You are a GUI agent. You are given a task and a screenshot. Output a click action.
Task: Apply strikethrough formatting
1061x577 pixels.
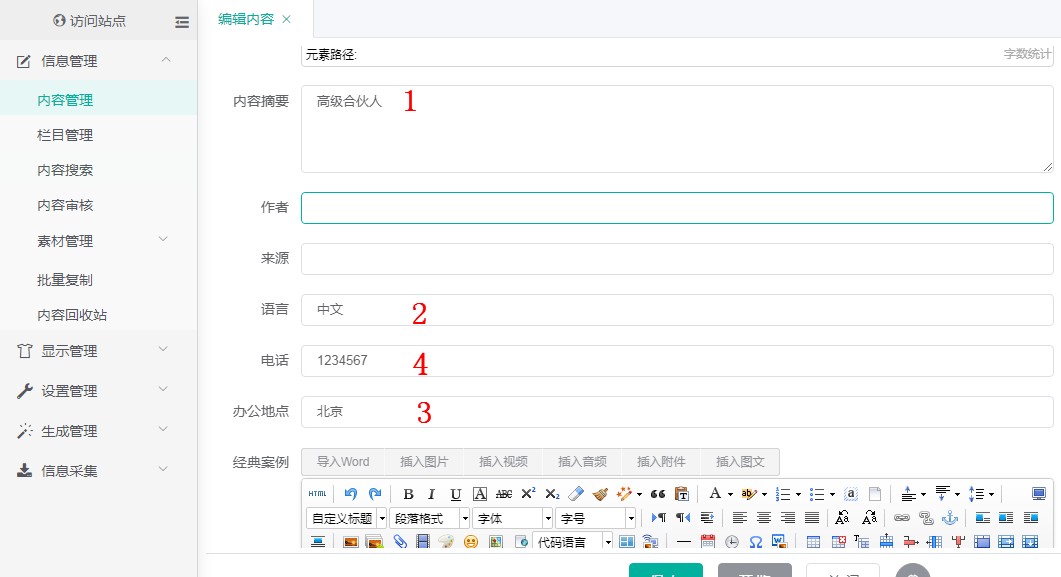click(x=504, y=494)
